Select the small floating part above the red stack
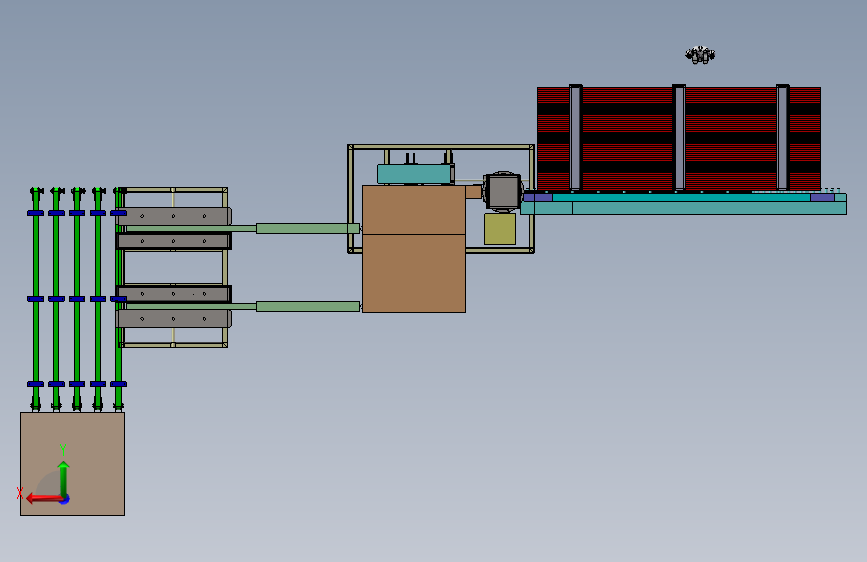Screen dimensions: 867x562 tap(700, 55)
